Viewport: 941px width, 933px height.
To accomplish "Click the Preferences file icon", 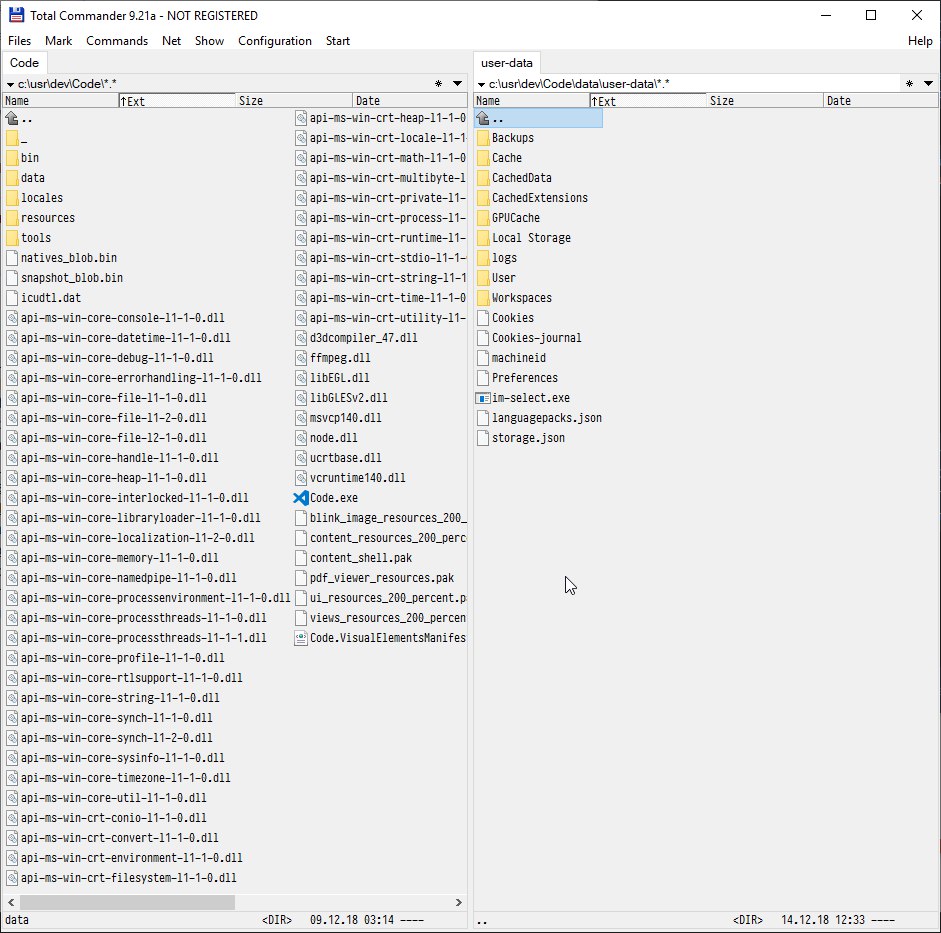I will pos(483,378).
